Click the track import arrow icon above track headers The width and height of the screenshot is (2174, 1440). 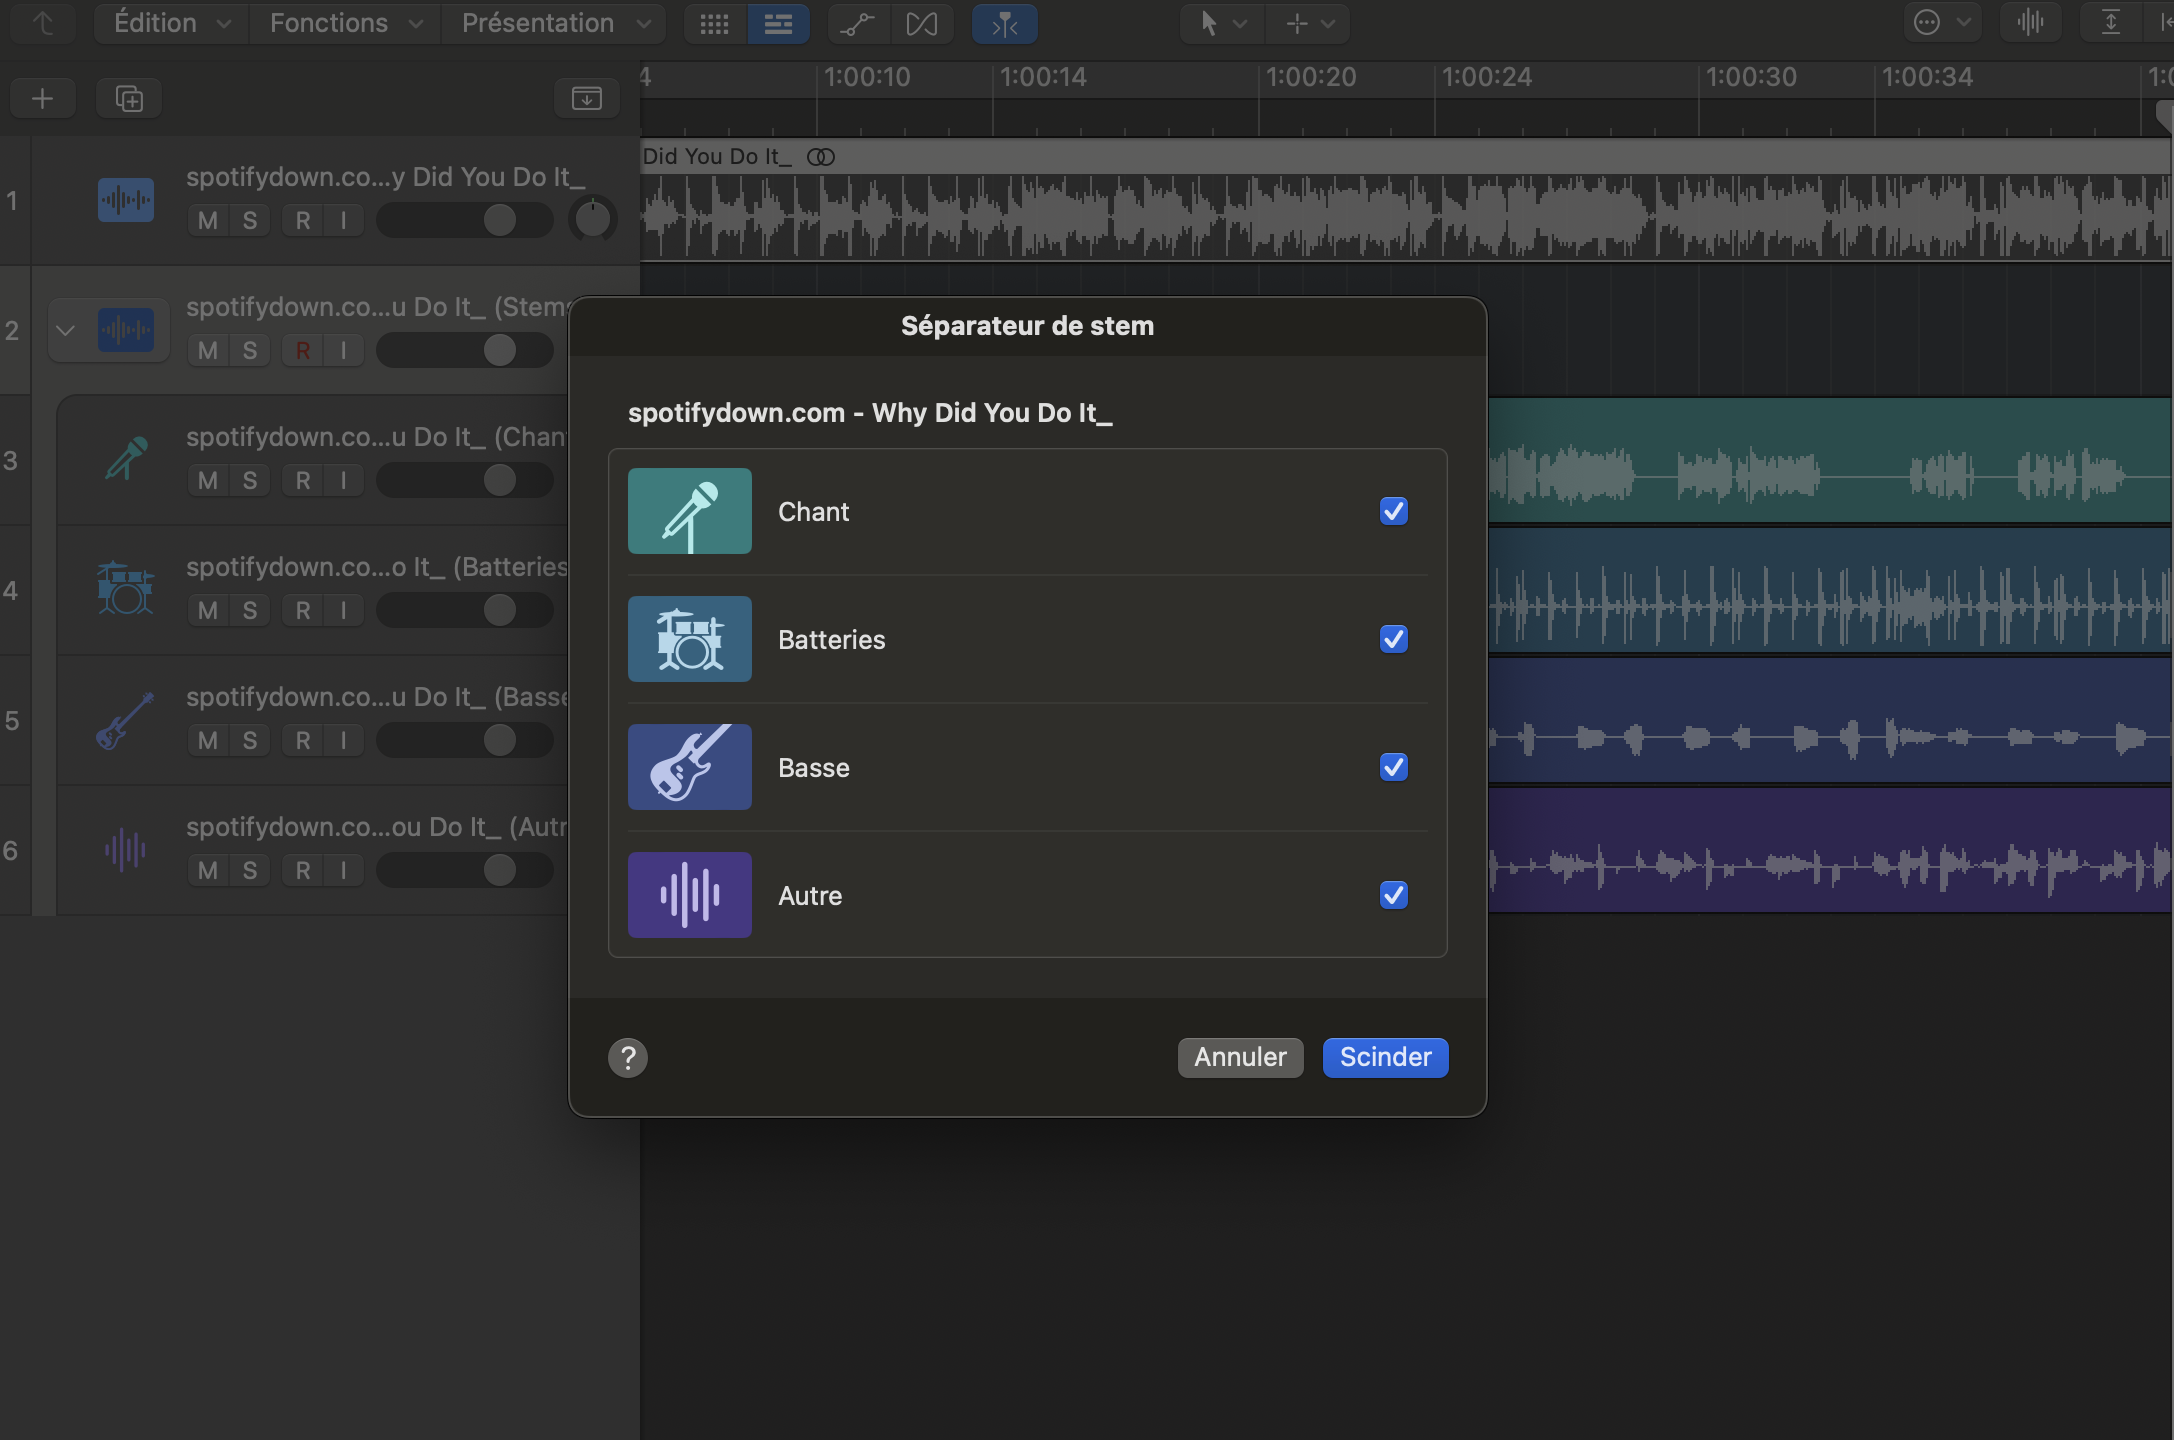click(586, 97)
